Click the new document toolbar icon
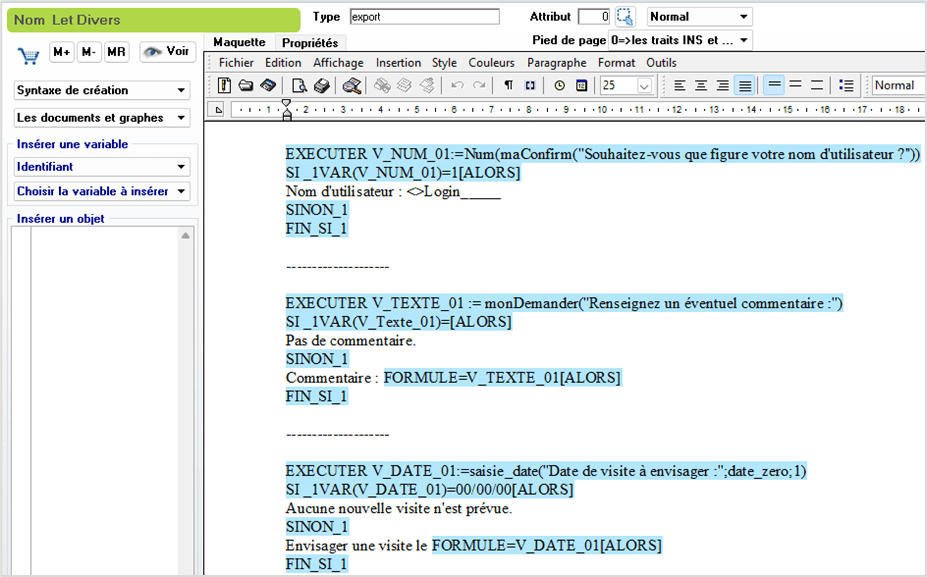 (225, 86)
